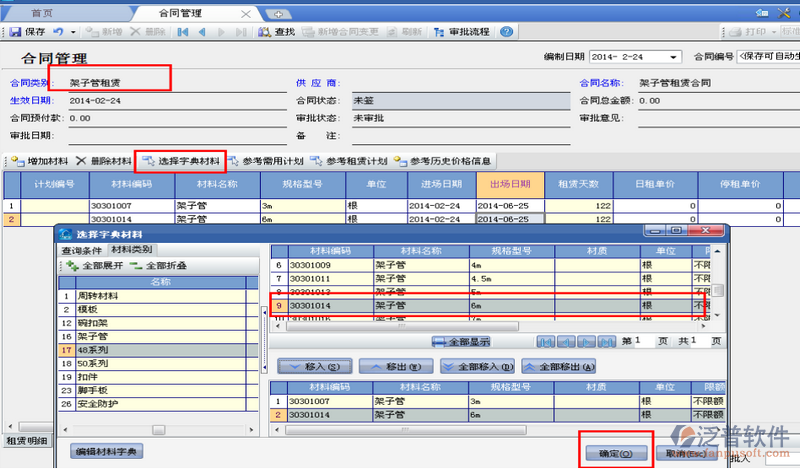The image size is (800, 469).
Task: Switch to the 首页 home tab
Action: click(x=42, y=13)
